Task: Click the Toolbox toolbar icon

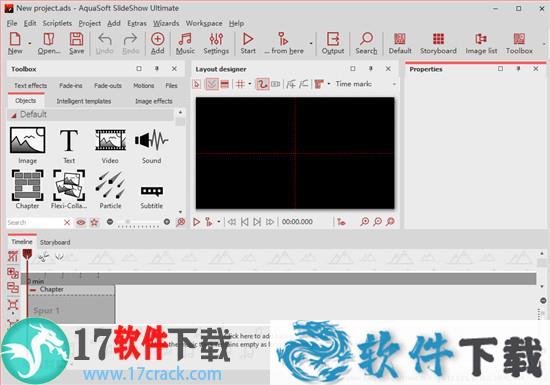Action: pyautogui.click(x=519, y=43)
